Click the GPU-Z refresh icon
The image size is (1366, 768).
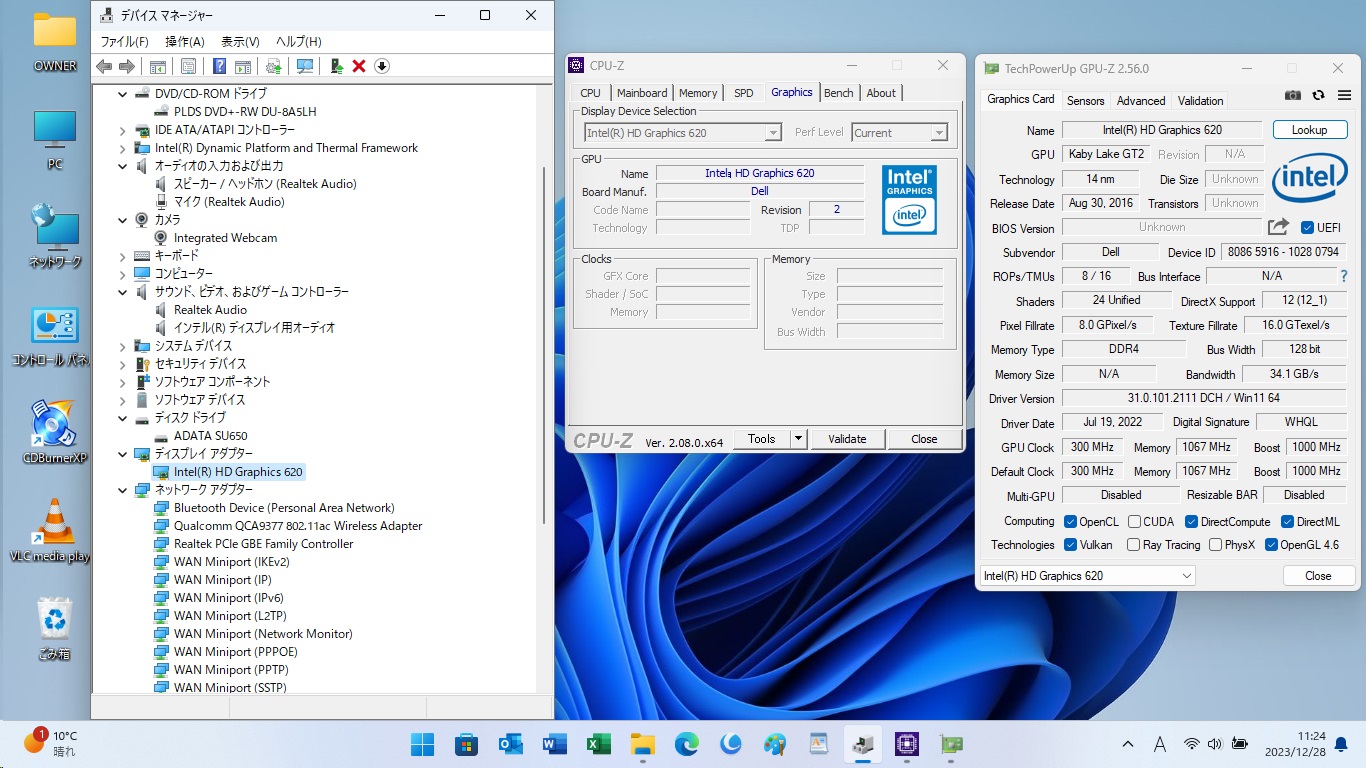[1318, 95]
